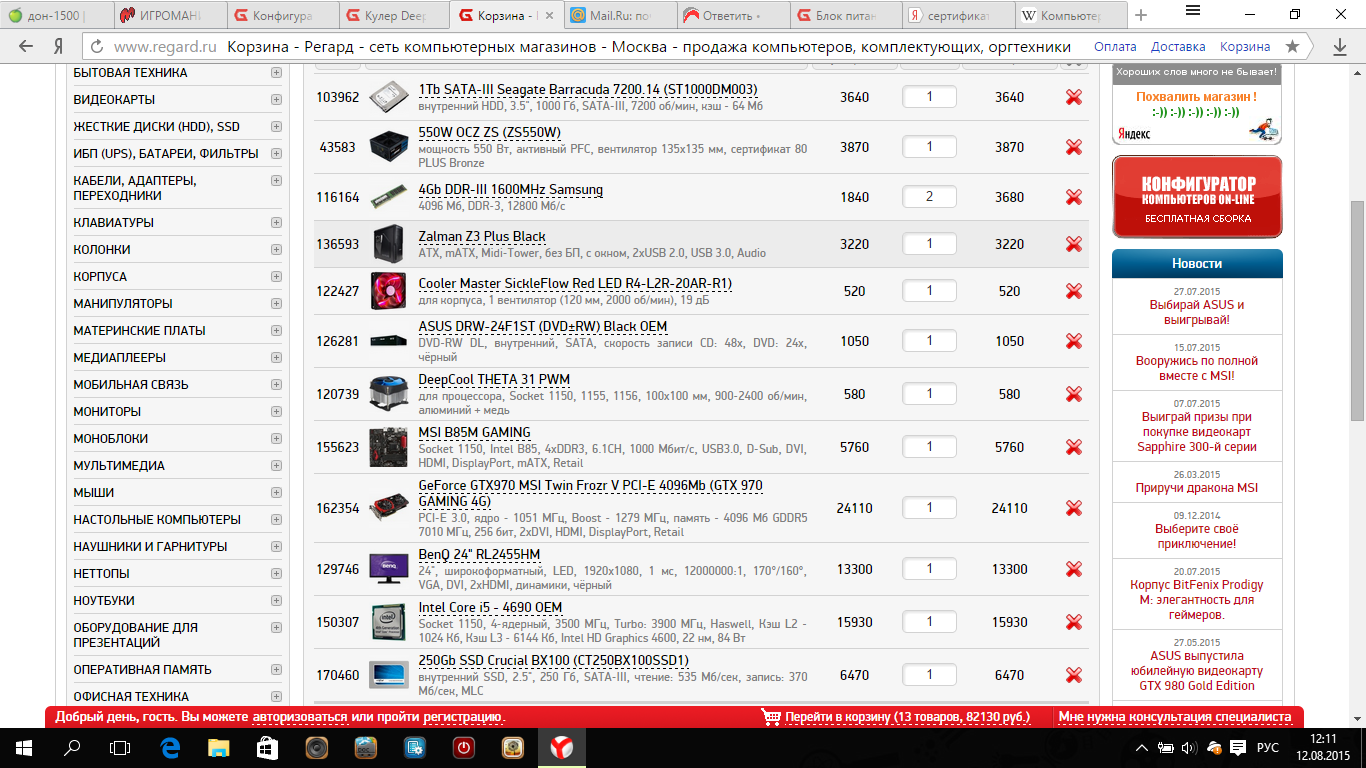Remove Intel Core i5-4690 OEM from cart
Screen dimensions: 1366x768
[1074, 622]
